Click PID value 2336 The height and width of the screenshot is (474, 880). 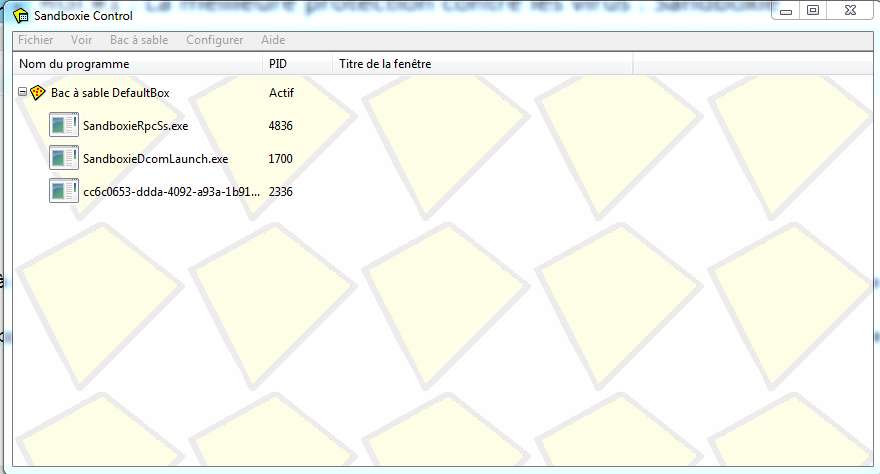click(x=281, y=192)
